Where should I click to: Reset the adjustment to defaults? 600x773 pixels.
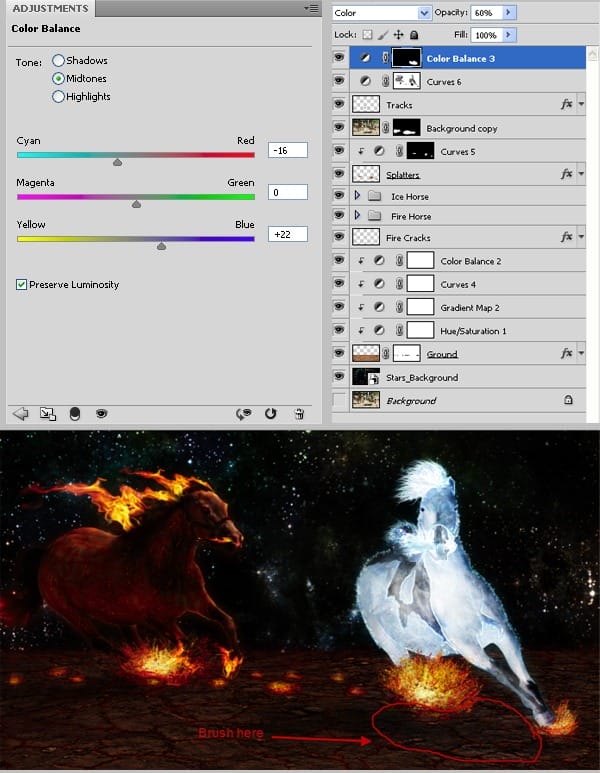tap(271, 414)
